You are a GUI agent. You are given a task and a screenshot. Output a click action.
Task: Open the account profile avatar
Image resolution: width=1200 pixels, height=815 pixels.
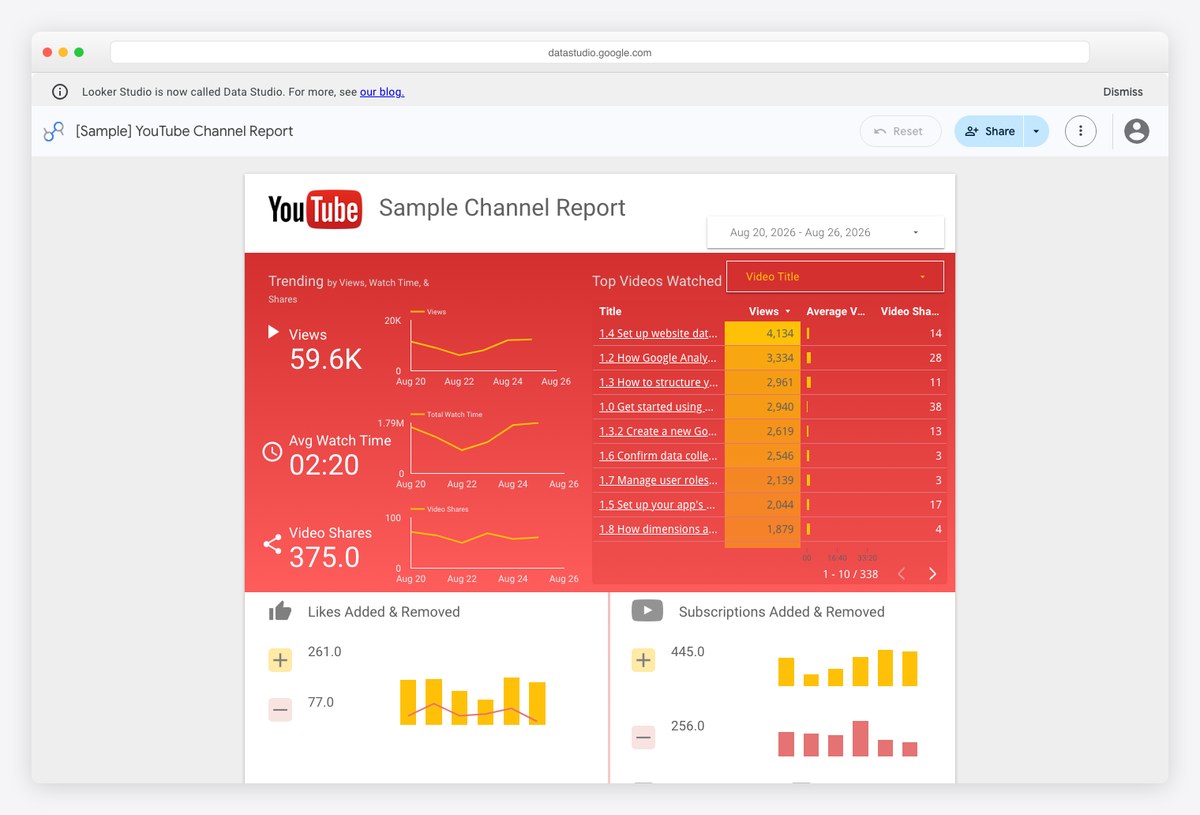click(x=1136, y=131)
